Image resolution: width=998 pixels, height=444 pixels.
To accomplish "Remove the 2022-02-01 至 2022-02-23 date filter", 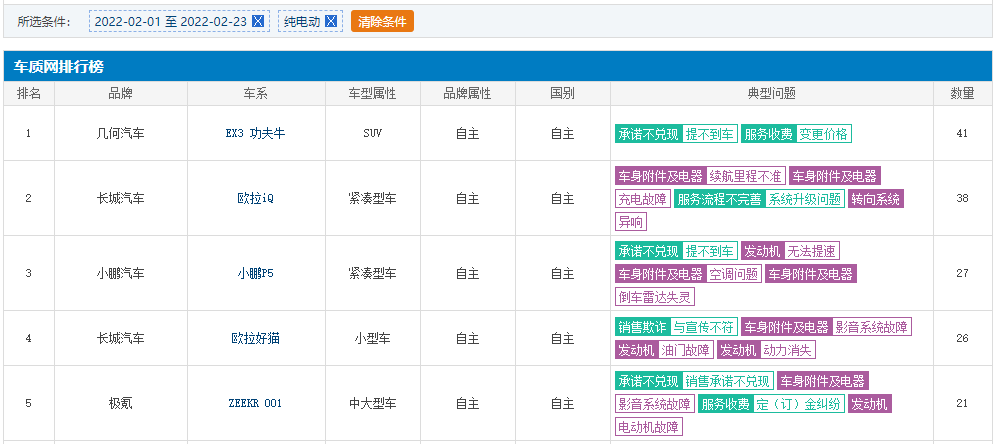I will [258, 21].
